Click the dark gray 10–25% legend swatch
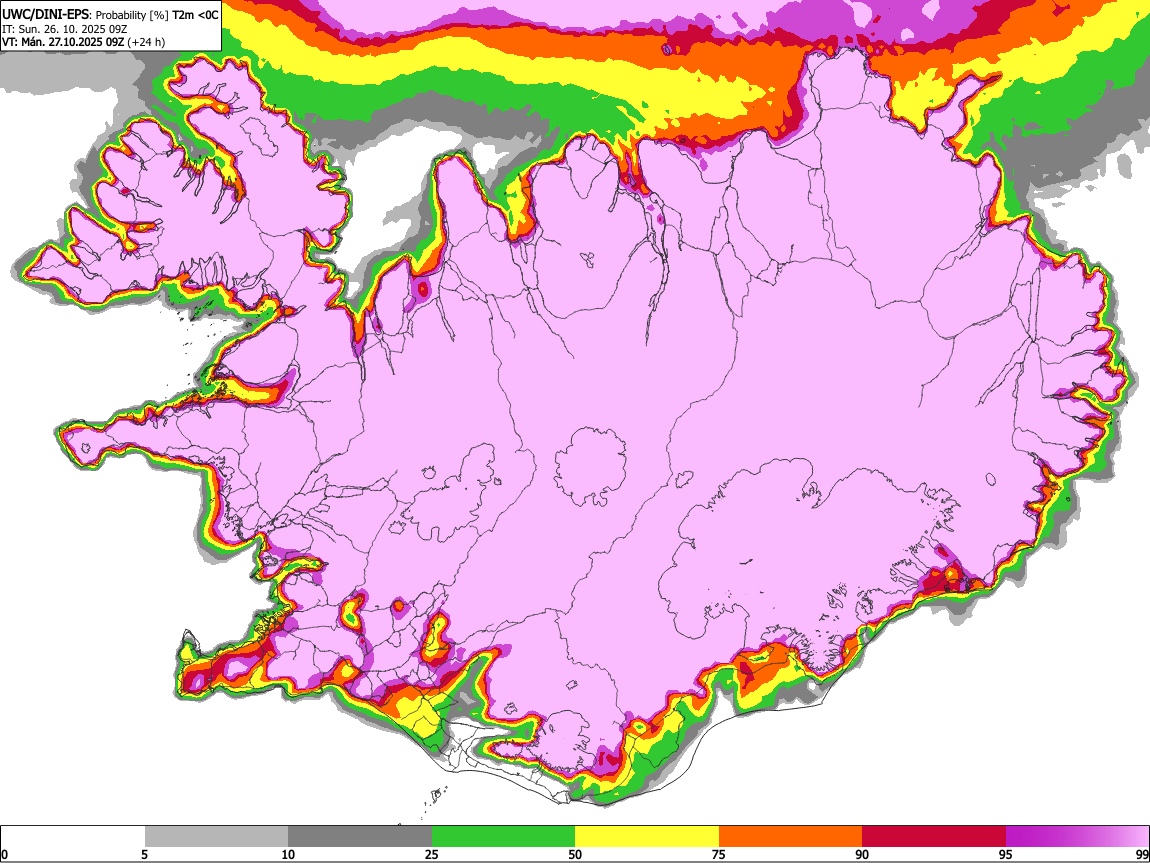This screenshot has height=863, width=1150. (360, 836)
